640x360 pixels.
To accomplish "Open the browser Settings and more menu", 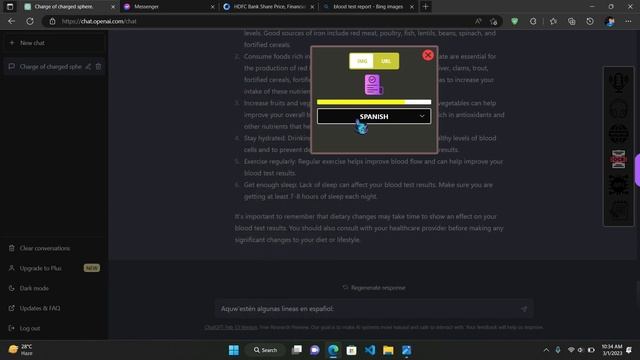I will 629,21.
